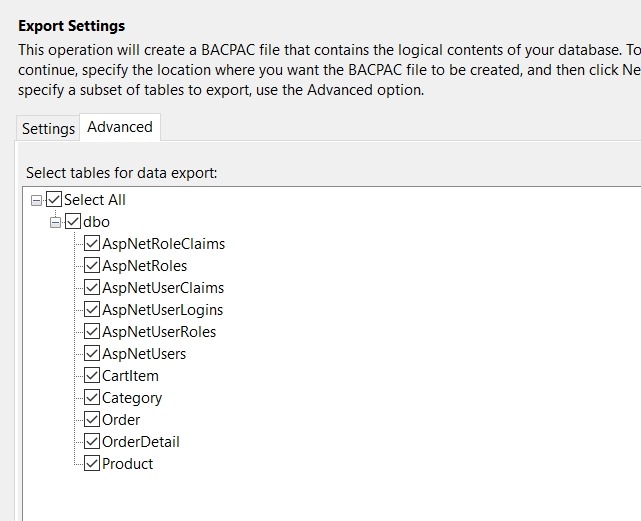The image size is (641, 521).
Task: Uncheck the AspNetUserRoles checkbox
Action: click(92, 332)
